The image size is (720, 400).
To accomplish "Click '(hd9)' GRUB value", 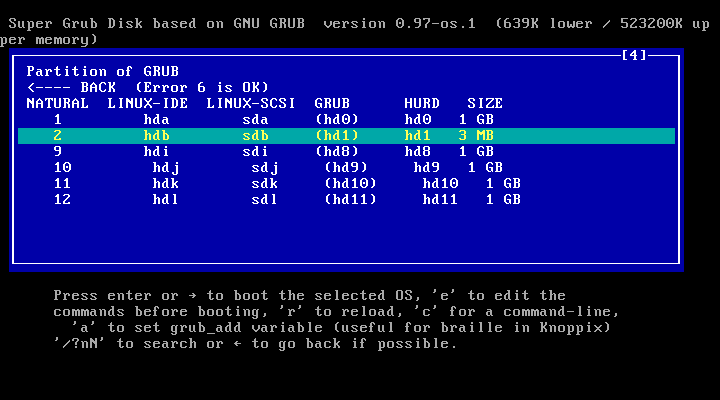I will click(x=346, y=168).
